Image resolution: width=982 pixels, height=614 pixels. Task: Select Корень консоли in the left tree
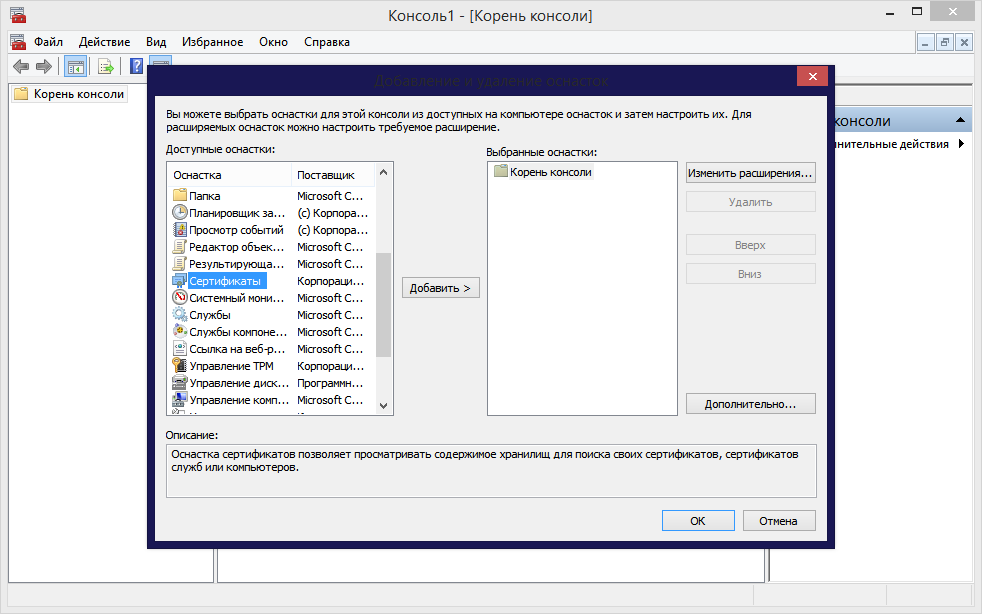pos(70,94)
